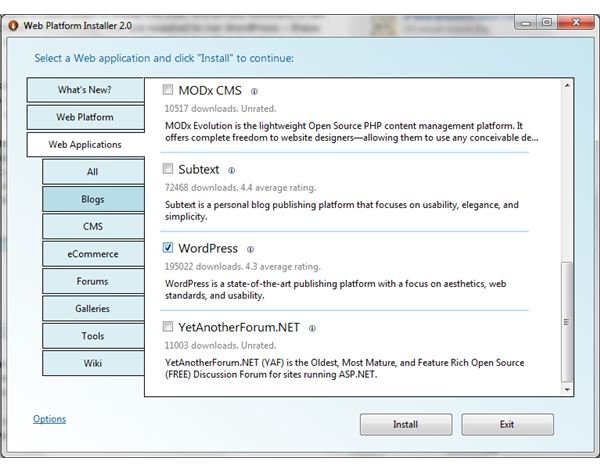Select the Tools category
This screenshot has height=464, width=600.
(x=93, y=336)
